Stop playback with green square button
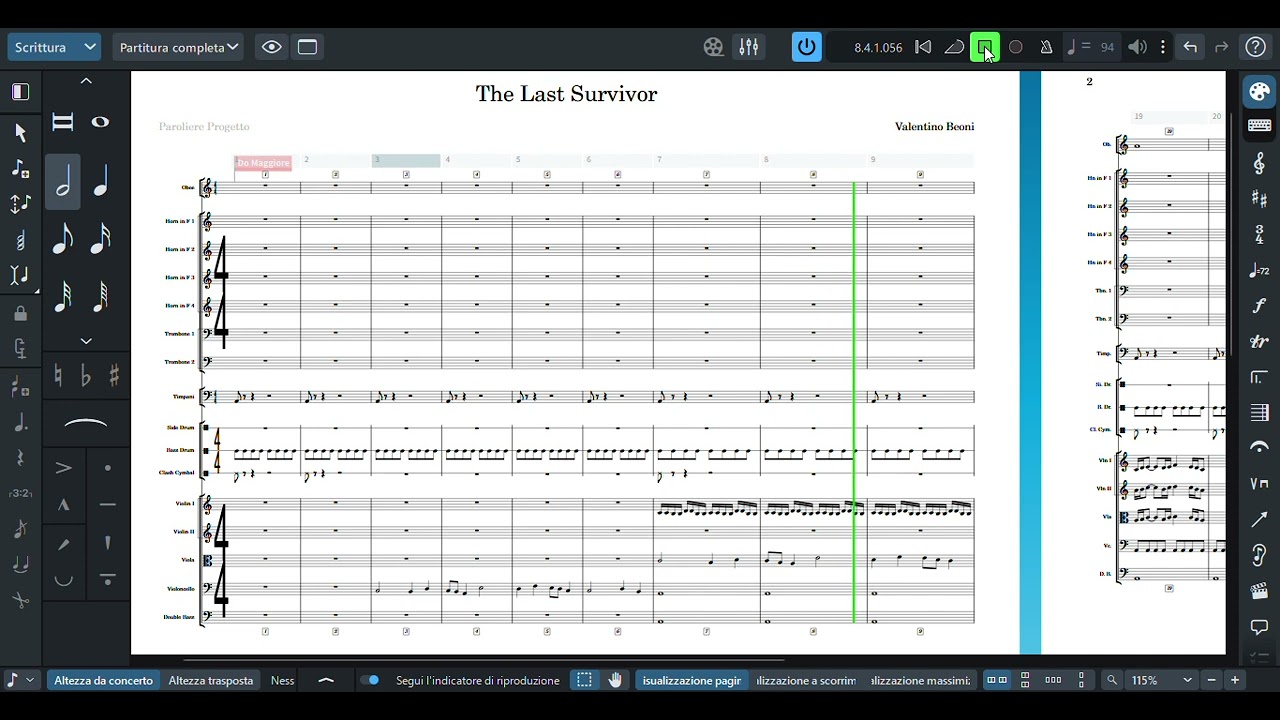The height and width of the screenshot is (720, 1280). pos(985,47)
